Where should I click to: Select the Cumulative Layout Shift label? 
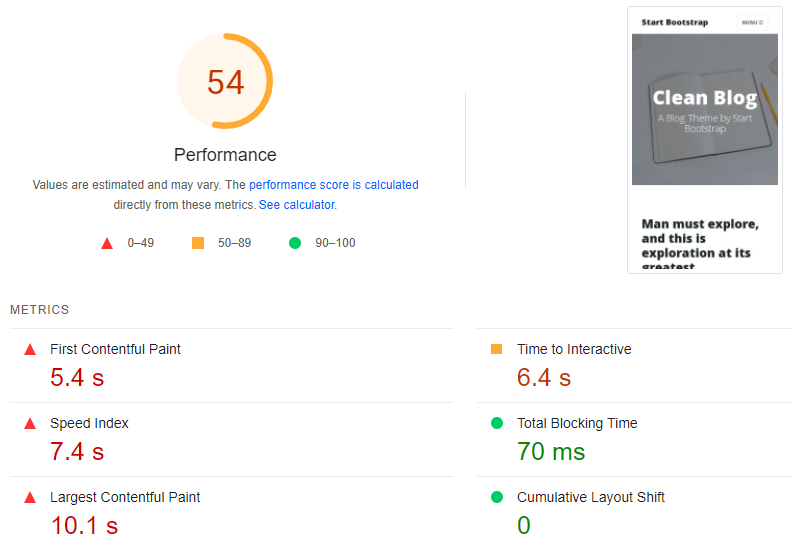pyautogui.click(x=591, y=497)
